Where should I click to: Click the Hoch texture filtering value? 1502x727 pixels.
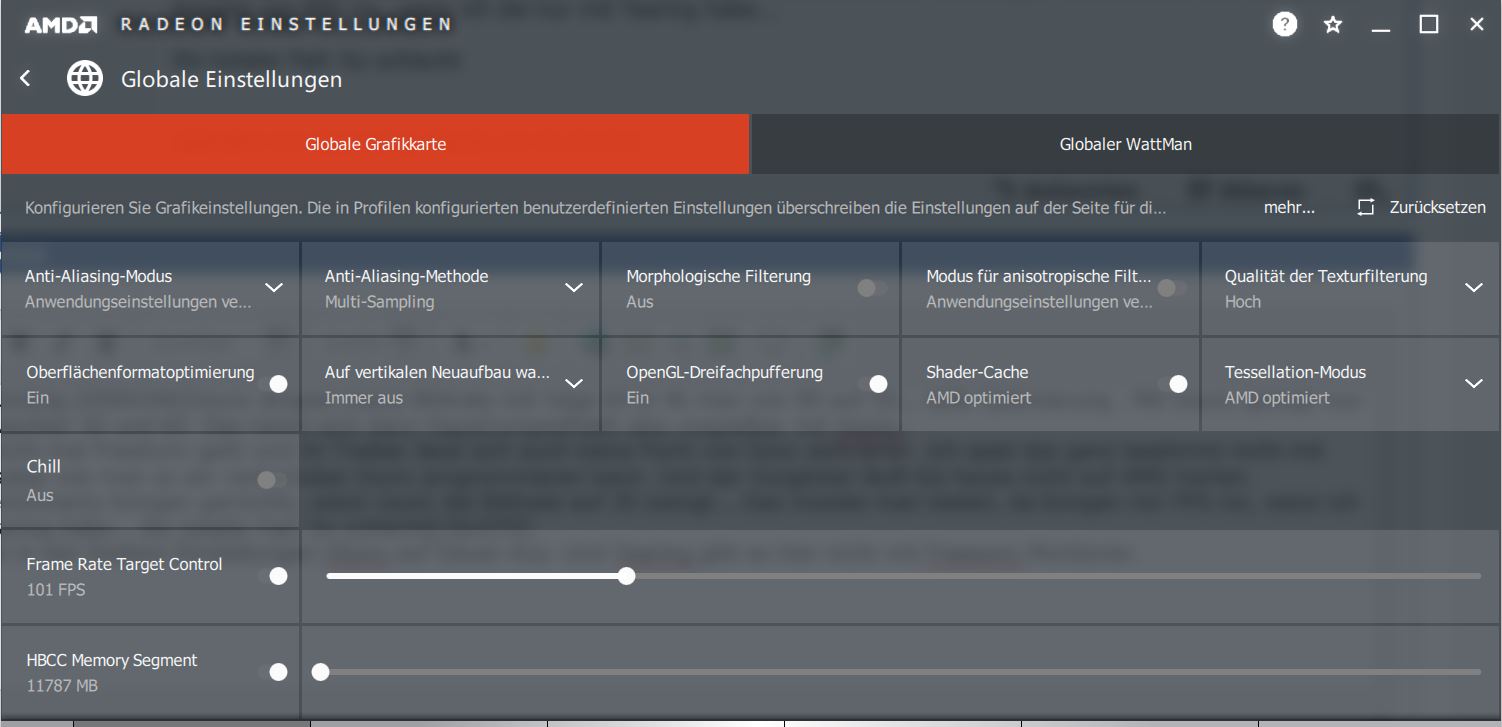point(1243,302)
